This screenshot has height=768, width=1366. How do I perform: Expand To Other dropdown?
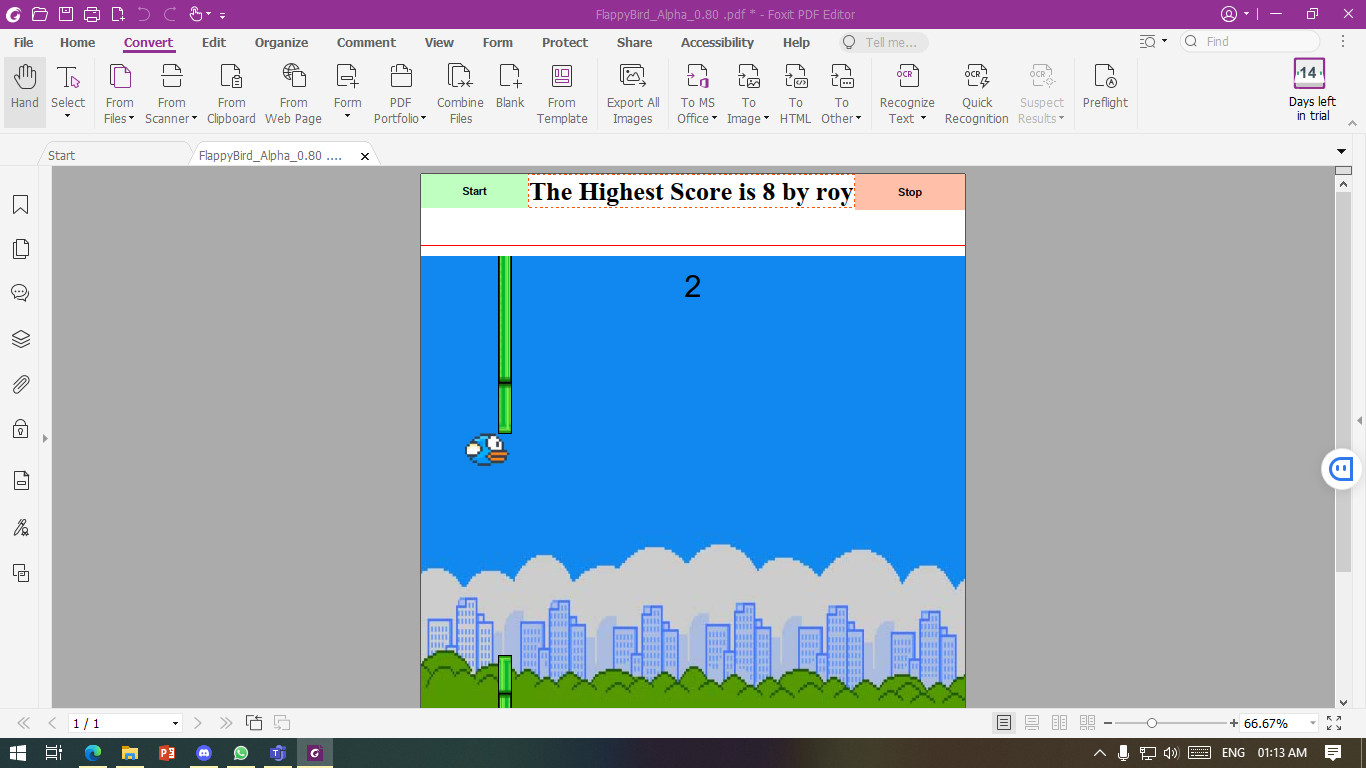[859, 119]
